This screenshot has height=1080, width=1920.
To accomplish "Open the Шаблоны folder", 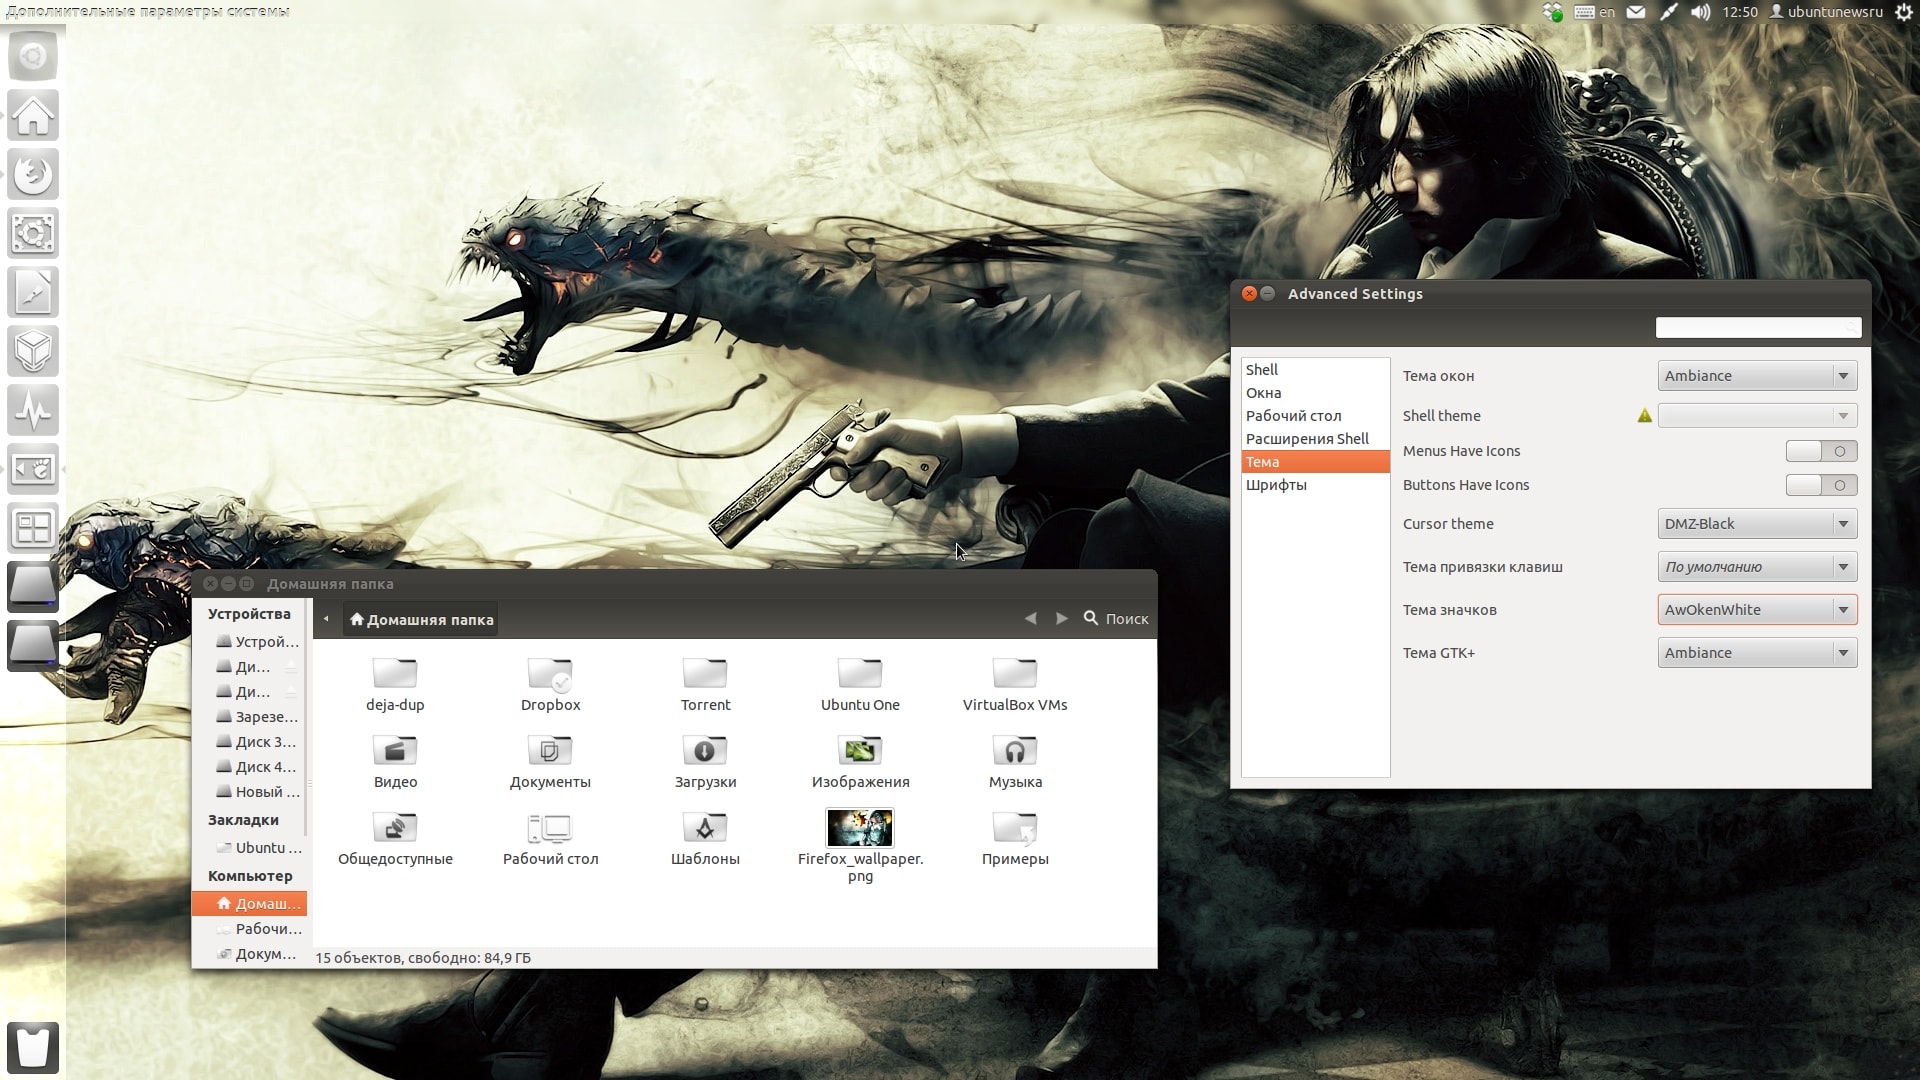I will tap(705, 838).
